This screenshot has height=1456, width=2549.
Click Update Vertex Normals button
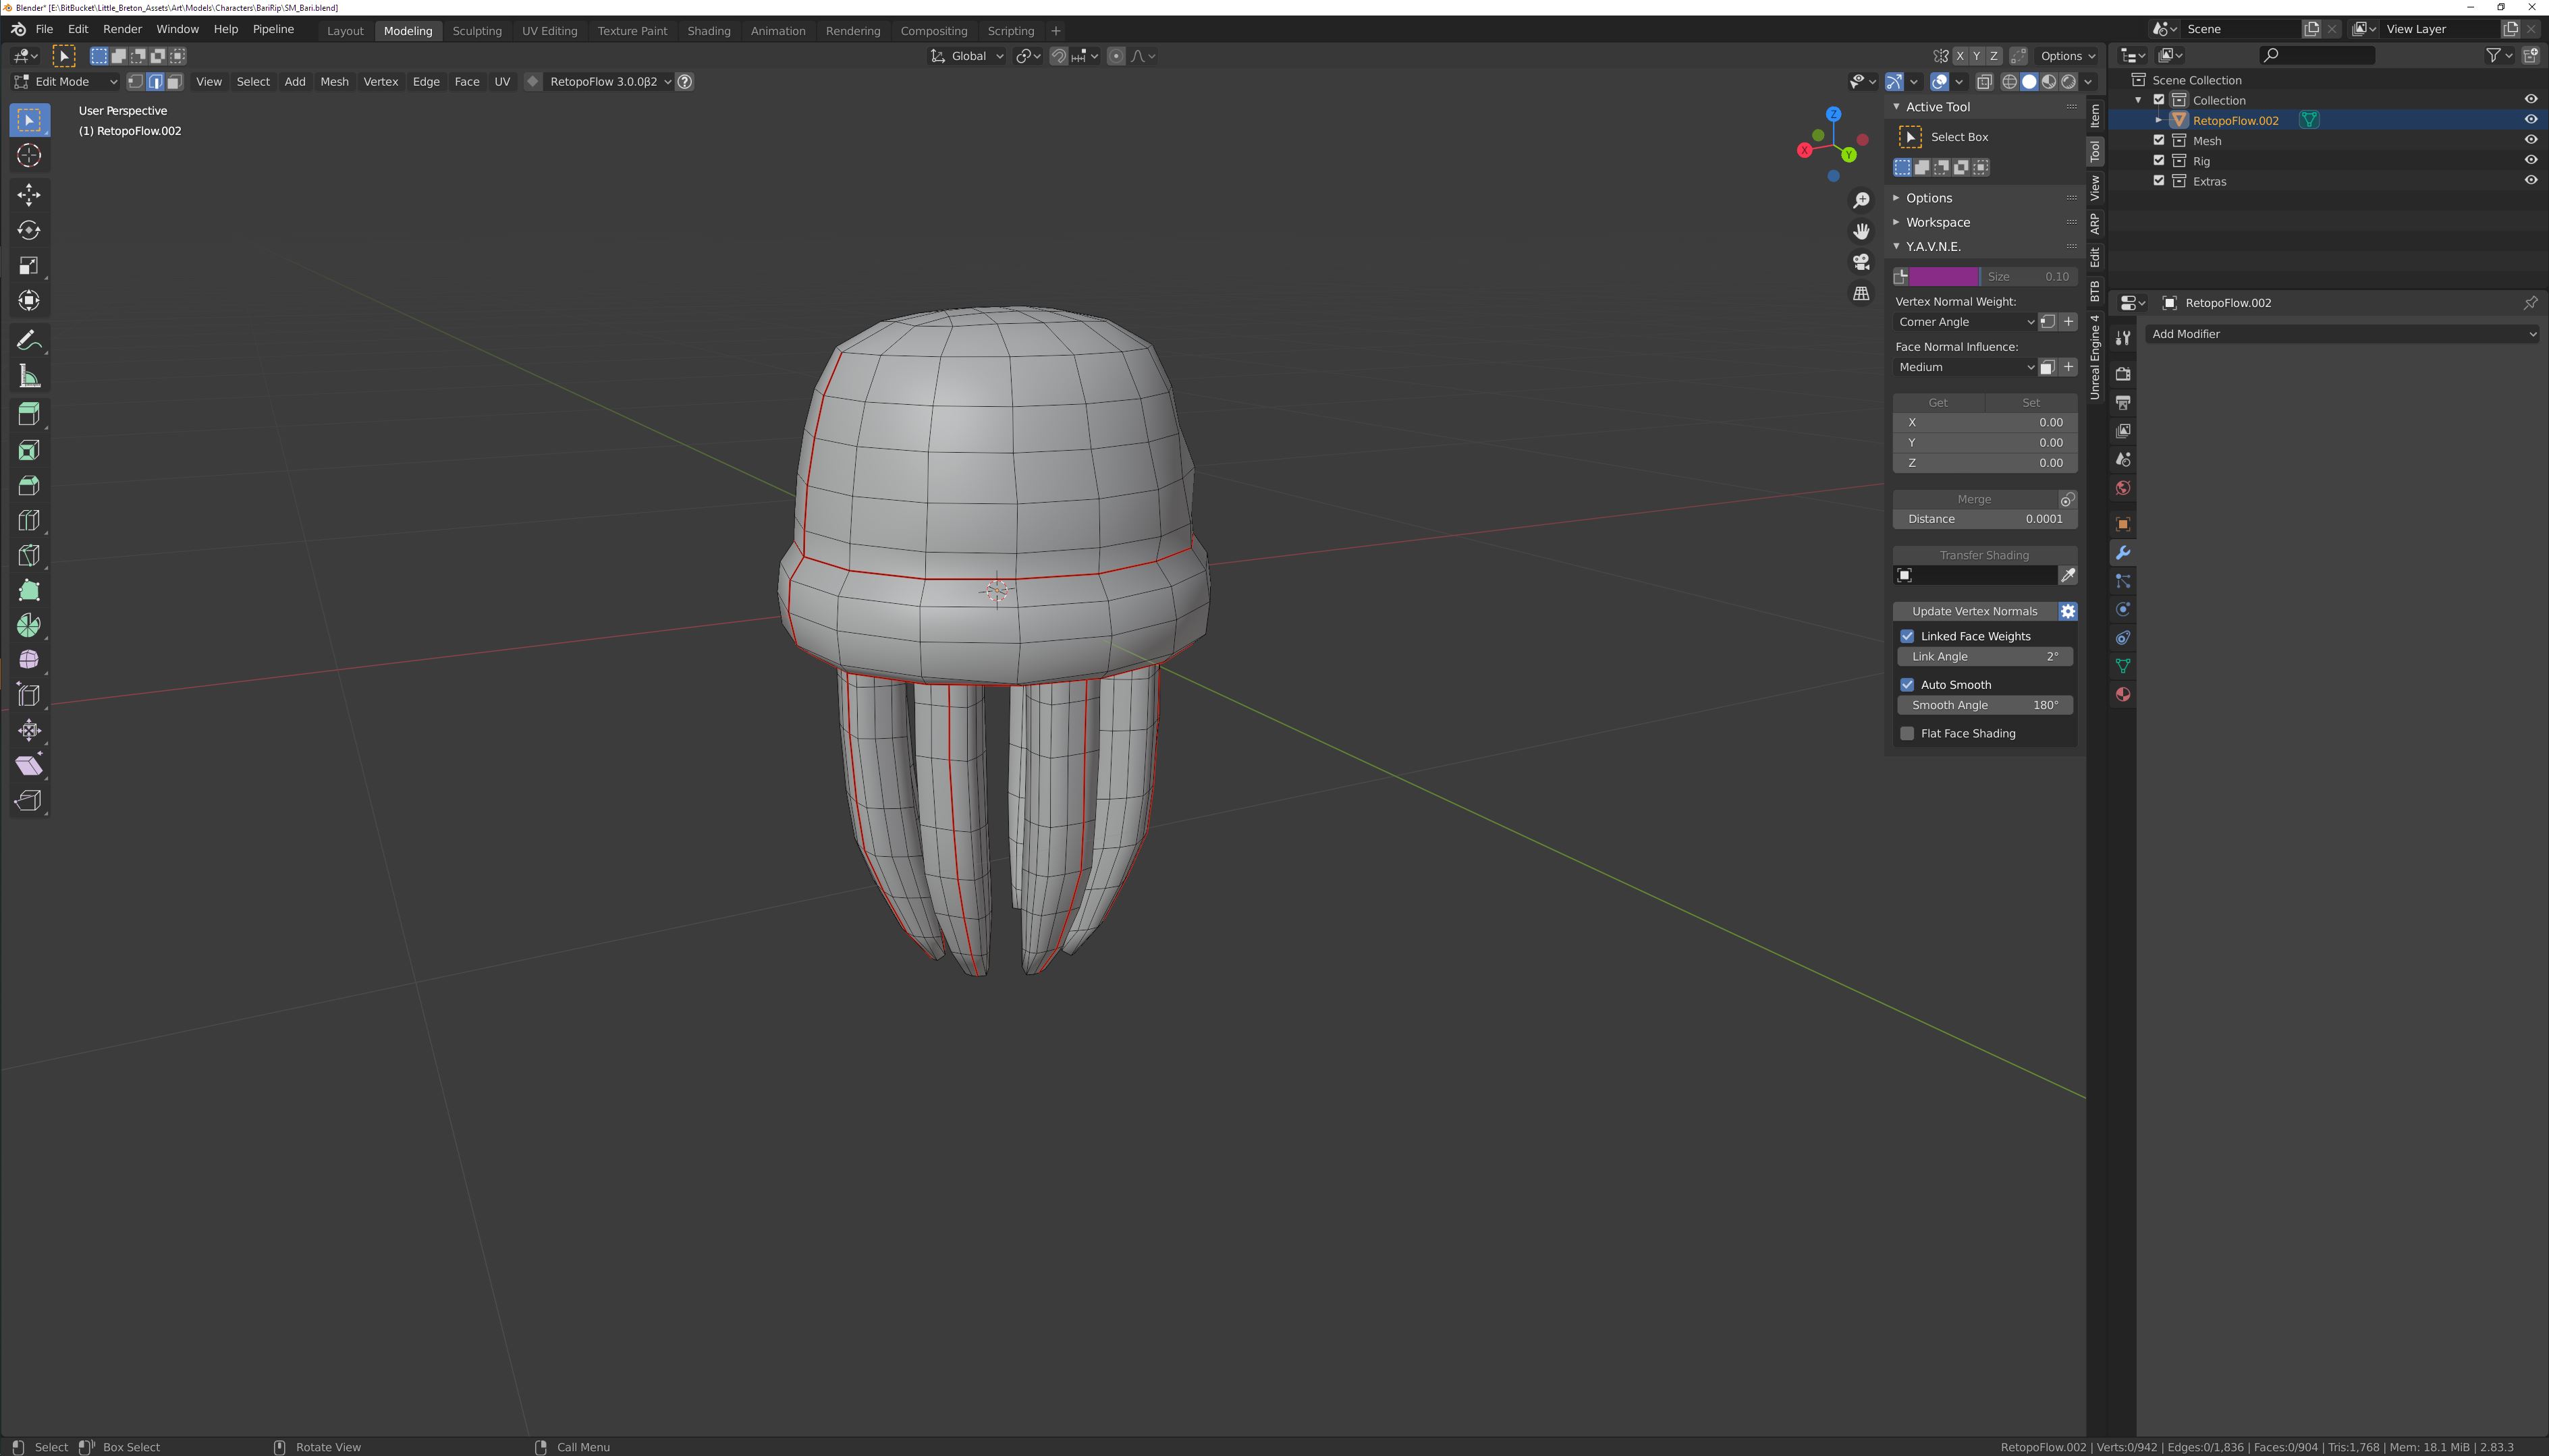(x=1974, y=611)
